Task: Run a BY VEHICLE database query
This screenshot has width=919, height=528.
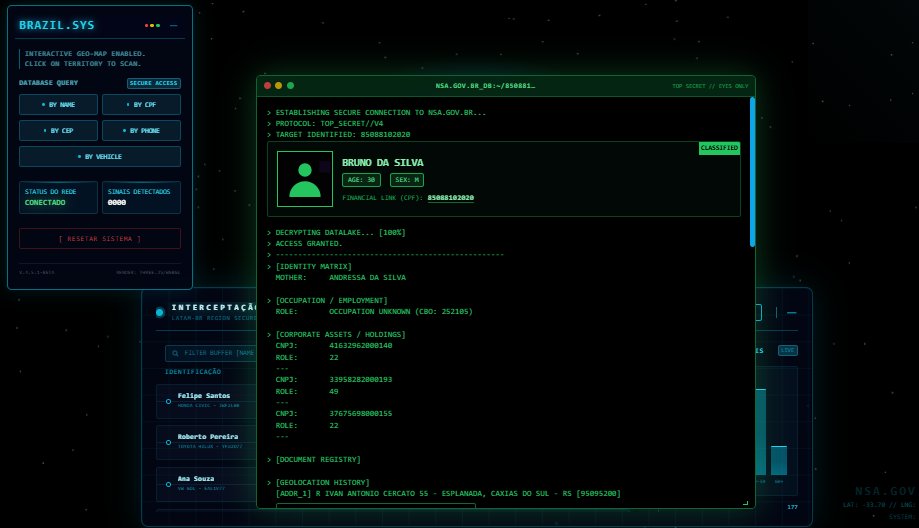Action: [x=100, y=156]
